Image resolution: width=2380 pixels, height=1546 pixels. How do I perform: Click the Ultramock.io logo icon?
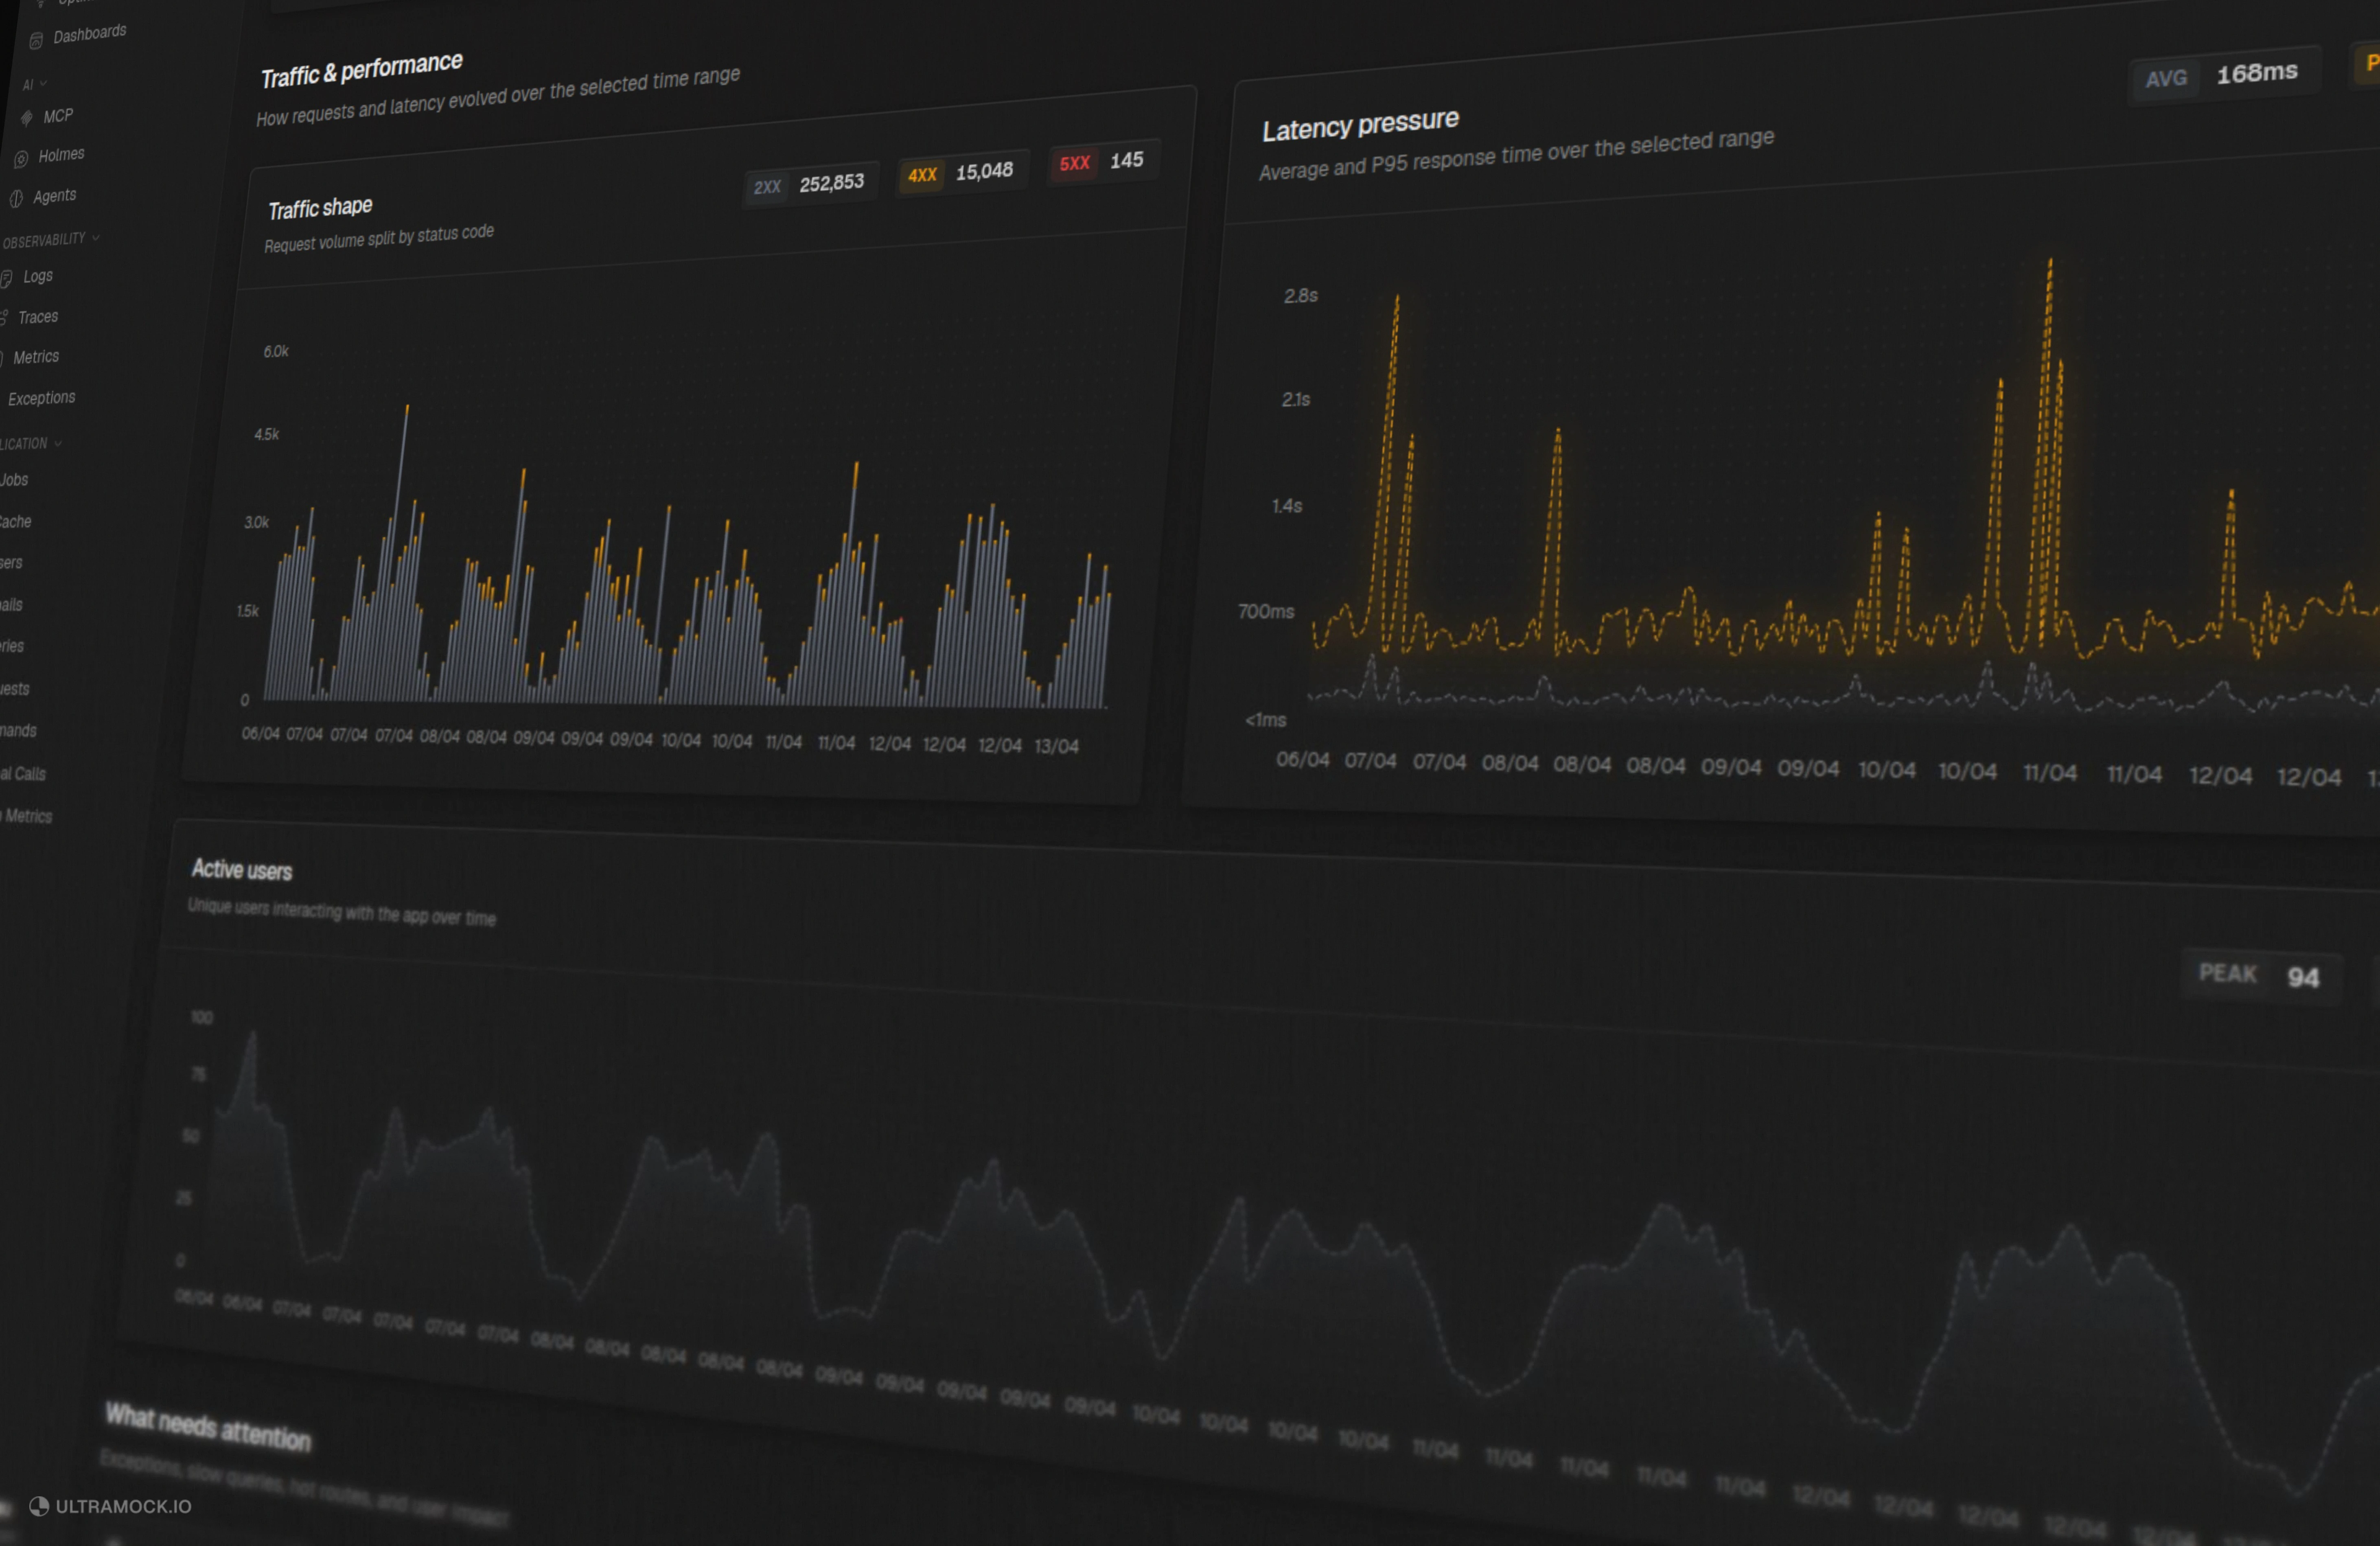click(39, 1506)
